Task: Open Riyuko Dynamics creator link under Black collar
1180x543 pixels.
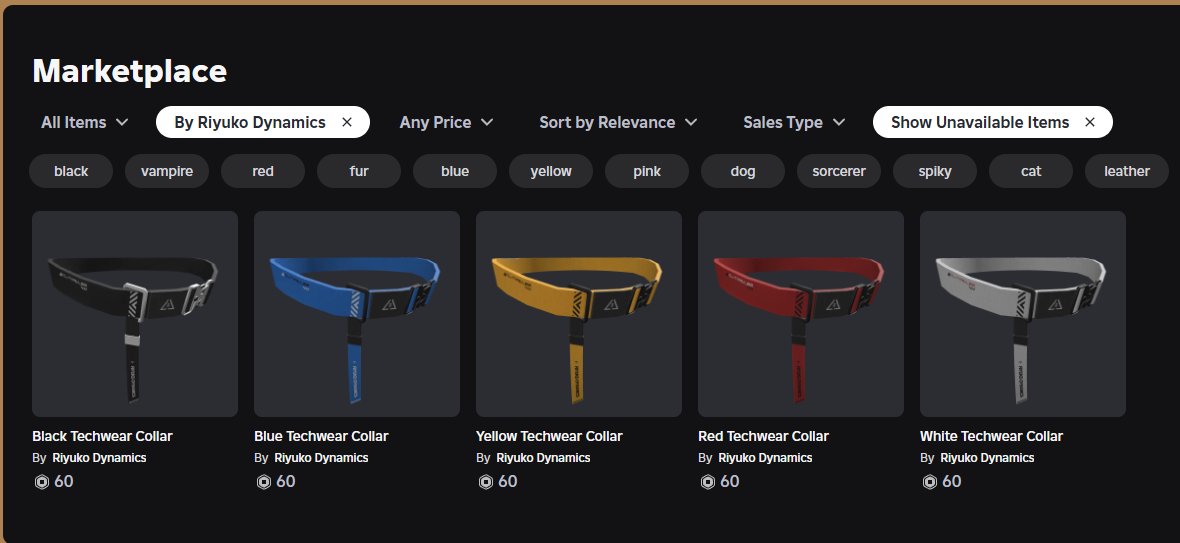Action: [x=99, y=458]
